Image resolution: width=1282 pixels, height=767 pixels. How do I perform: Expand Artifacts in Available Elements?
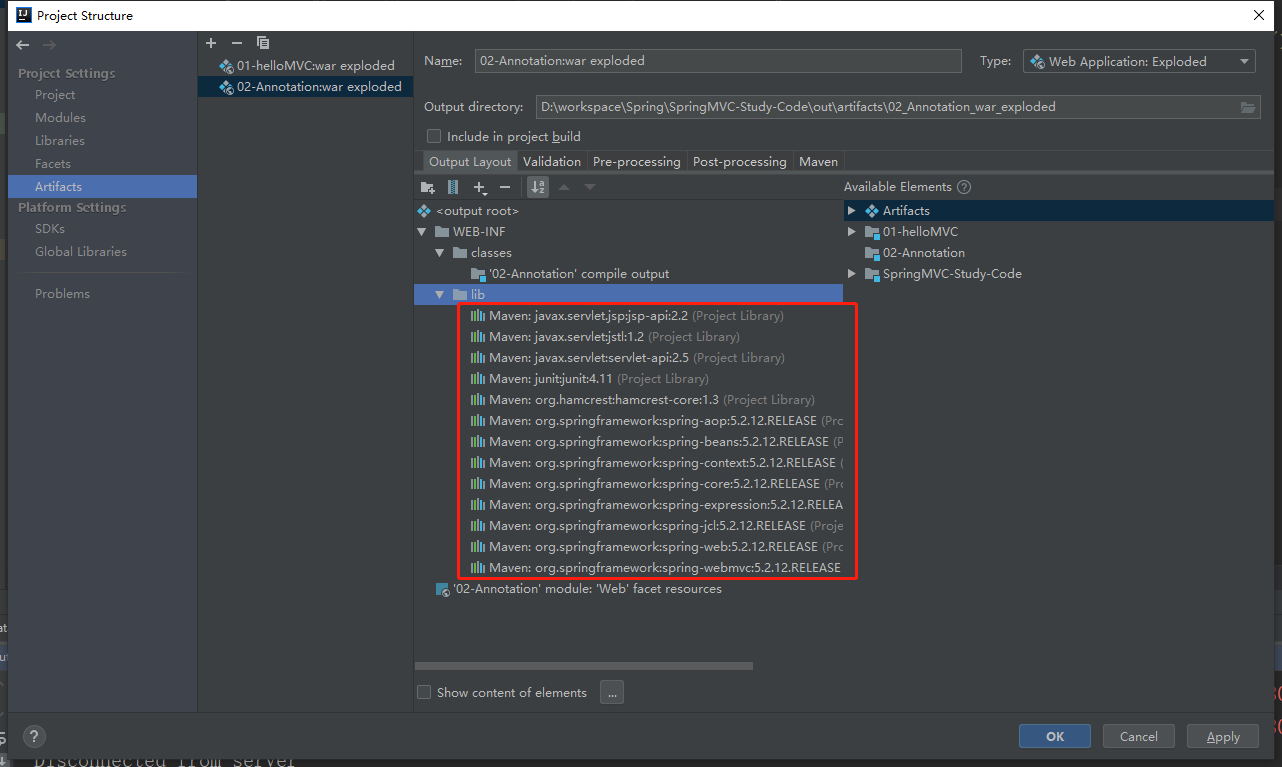point(852,211)
